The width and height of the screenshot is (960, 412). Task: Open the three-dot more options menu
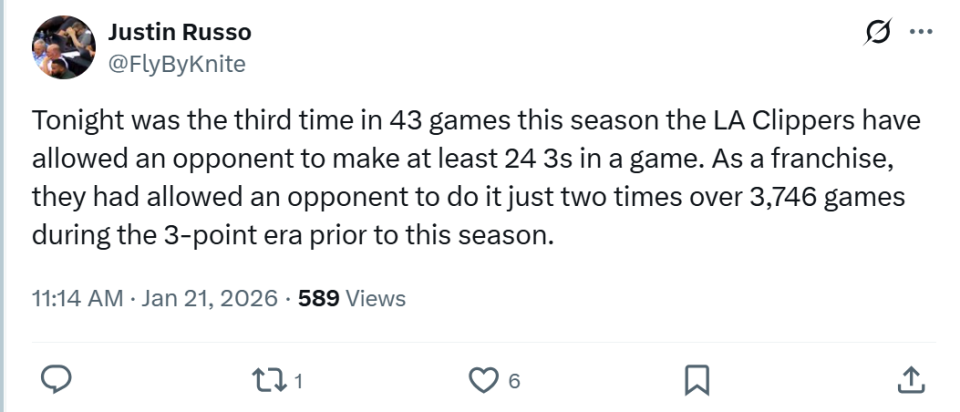920,32
